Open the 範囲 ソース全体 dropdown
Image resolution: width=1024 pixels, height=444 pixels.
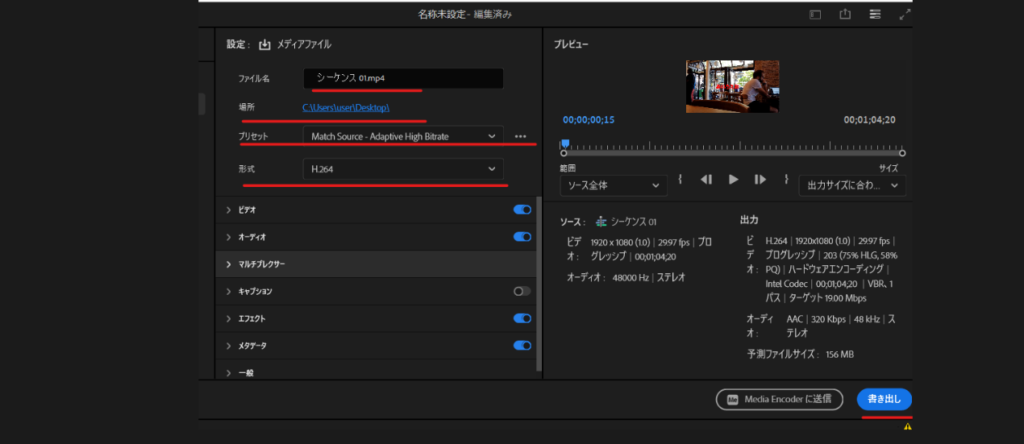613,185
